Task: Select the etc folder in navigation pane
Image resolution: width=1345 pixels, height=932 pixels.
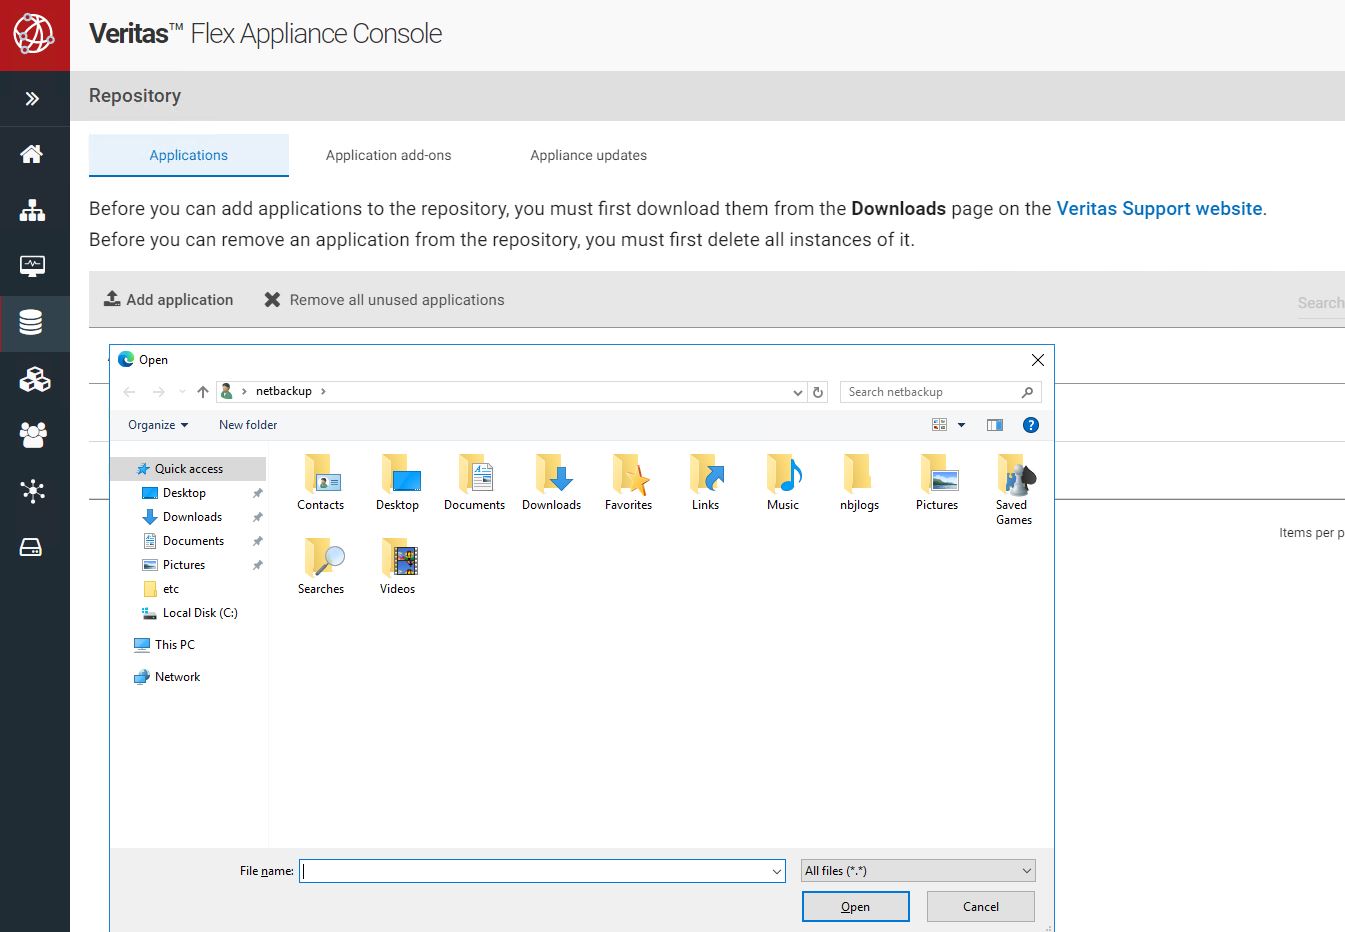Action: 171,589
